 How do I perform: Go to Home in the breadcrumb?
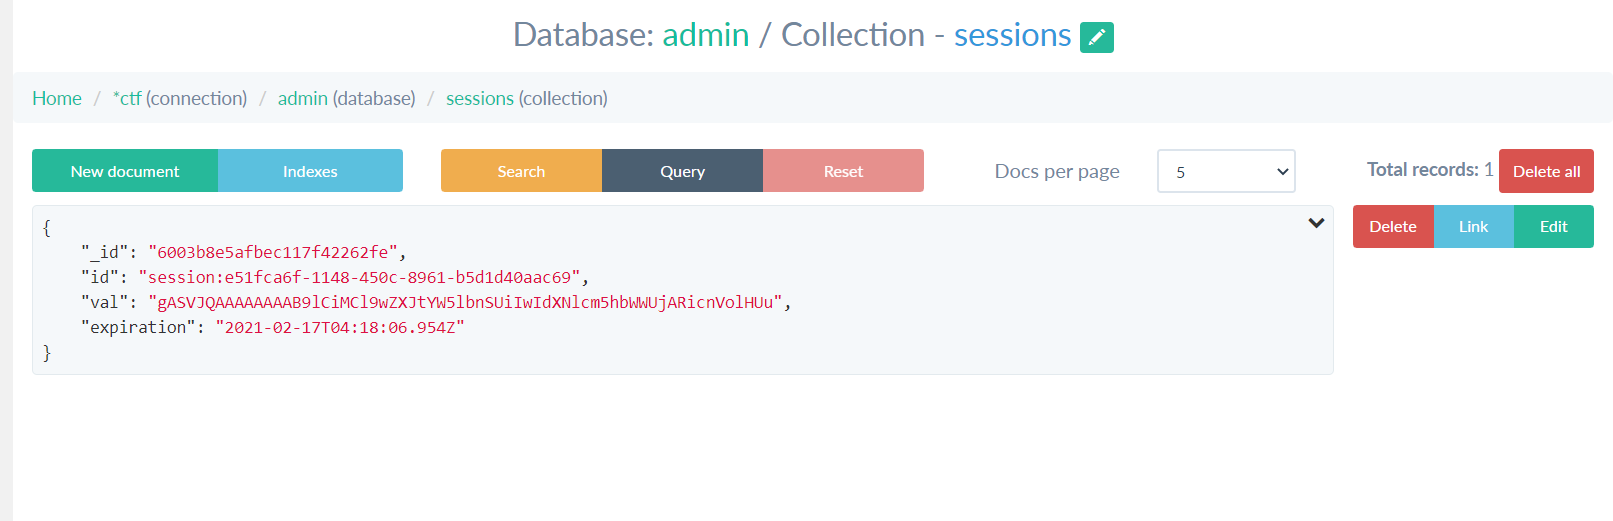coord(57,98)
